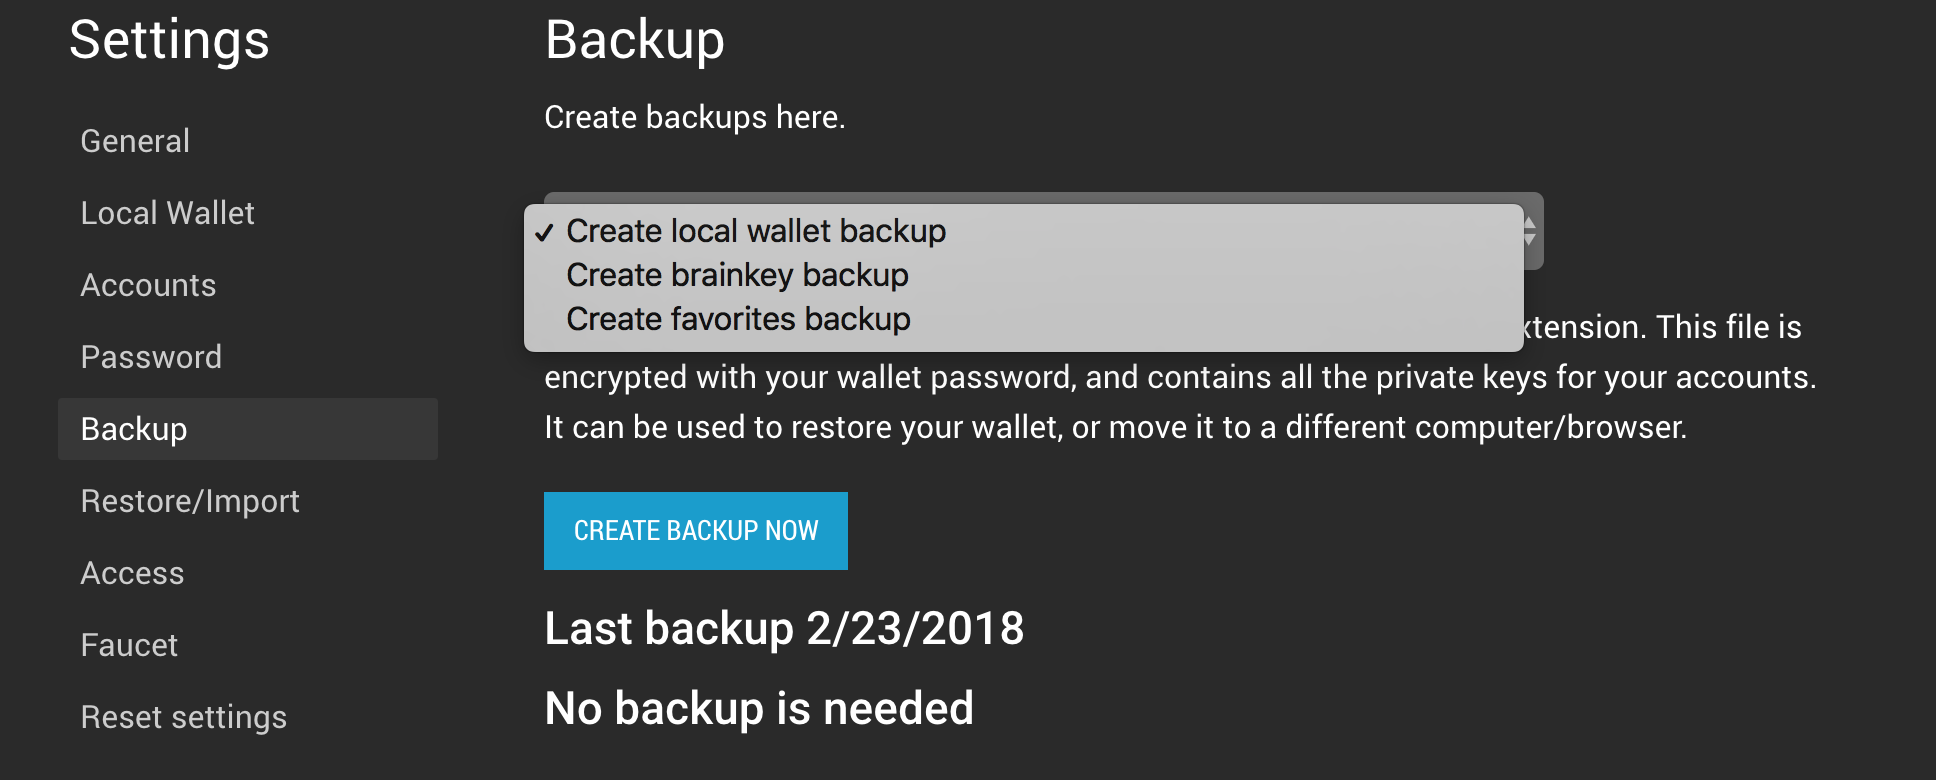The width and height of the screenshot is (1936, 780).
Task: Click the Create backups here description
Action: [695, 117]
